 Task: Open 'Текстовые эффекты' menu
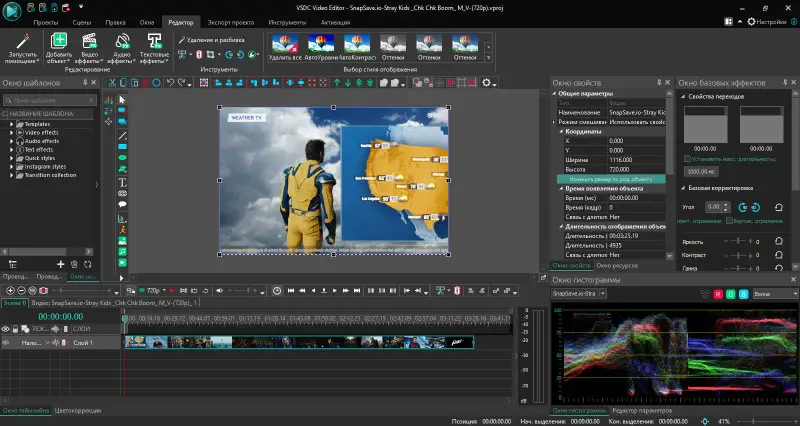point(154,48)
